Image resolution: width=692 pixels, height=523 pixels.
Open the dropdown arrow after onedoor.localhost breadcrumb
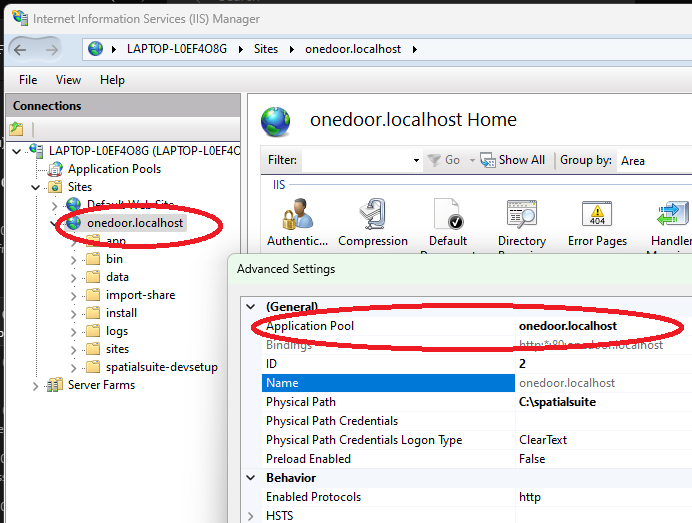[x=415, y=49]
